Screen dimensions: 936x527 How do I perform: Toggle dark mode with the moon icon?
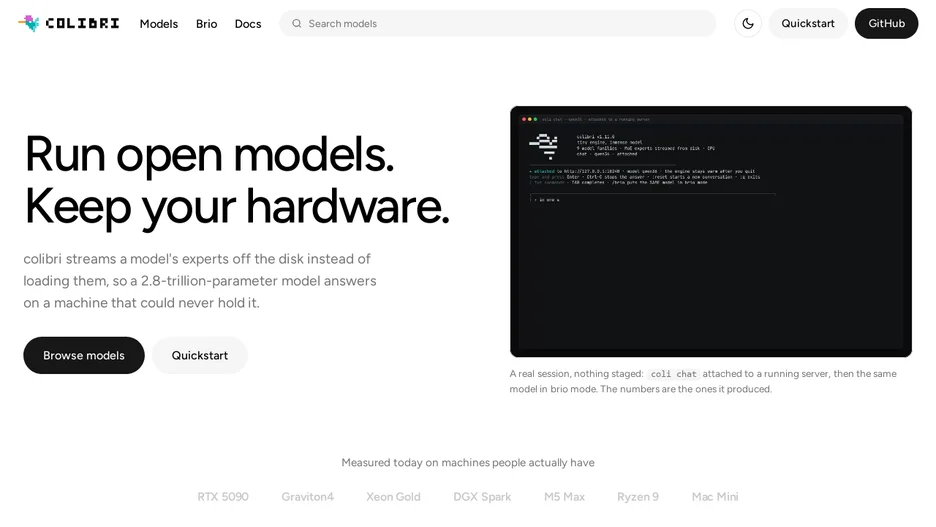747,23
